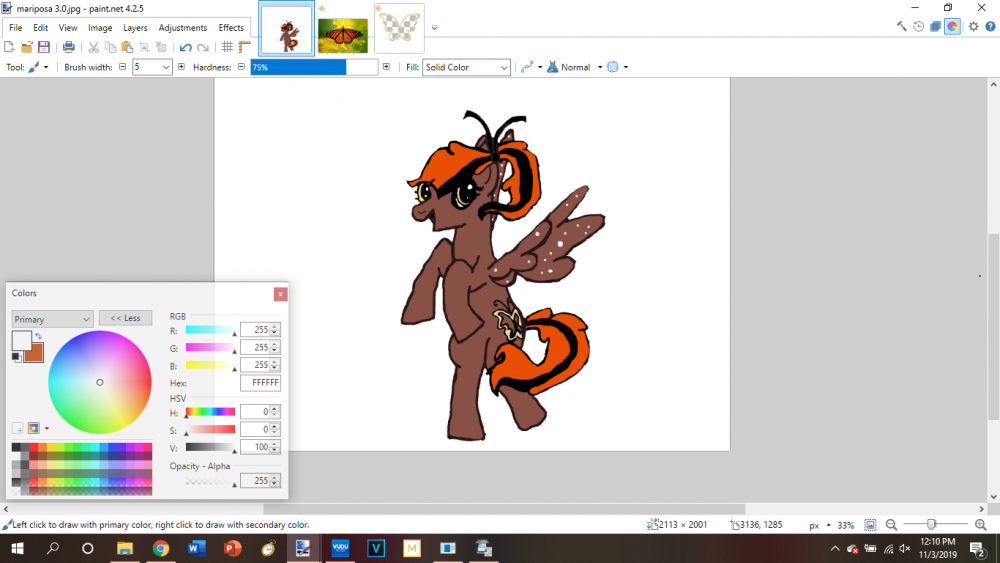Click the Crop to Selection icon
Image resolution: width=1000 pixels, height=563 pixels.
(144, 47)
